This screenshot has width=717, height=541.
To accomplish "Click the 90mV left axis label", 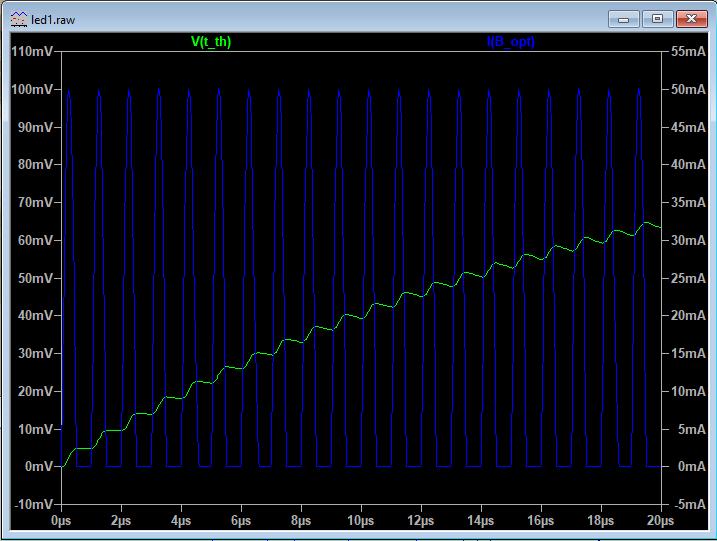I will (x=35, y=127).
